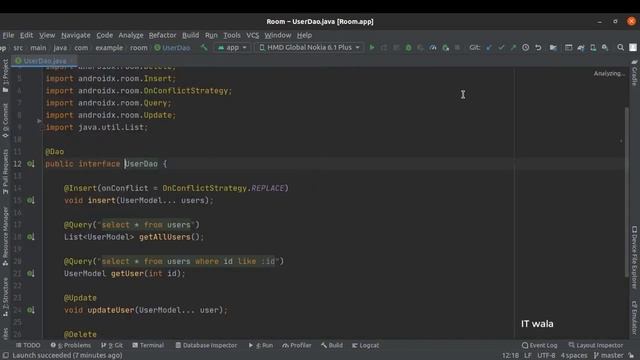Open the Structure sidebar tab
The width and height of the screenshot is (640, 360).
pos(5,297)
